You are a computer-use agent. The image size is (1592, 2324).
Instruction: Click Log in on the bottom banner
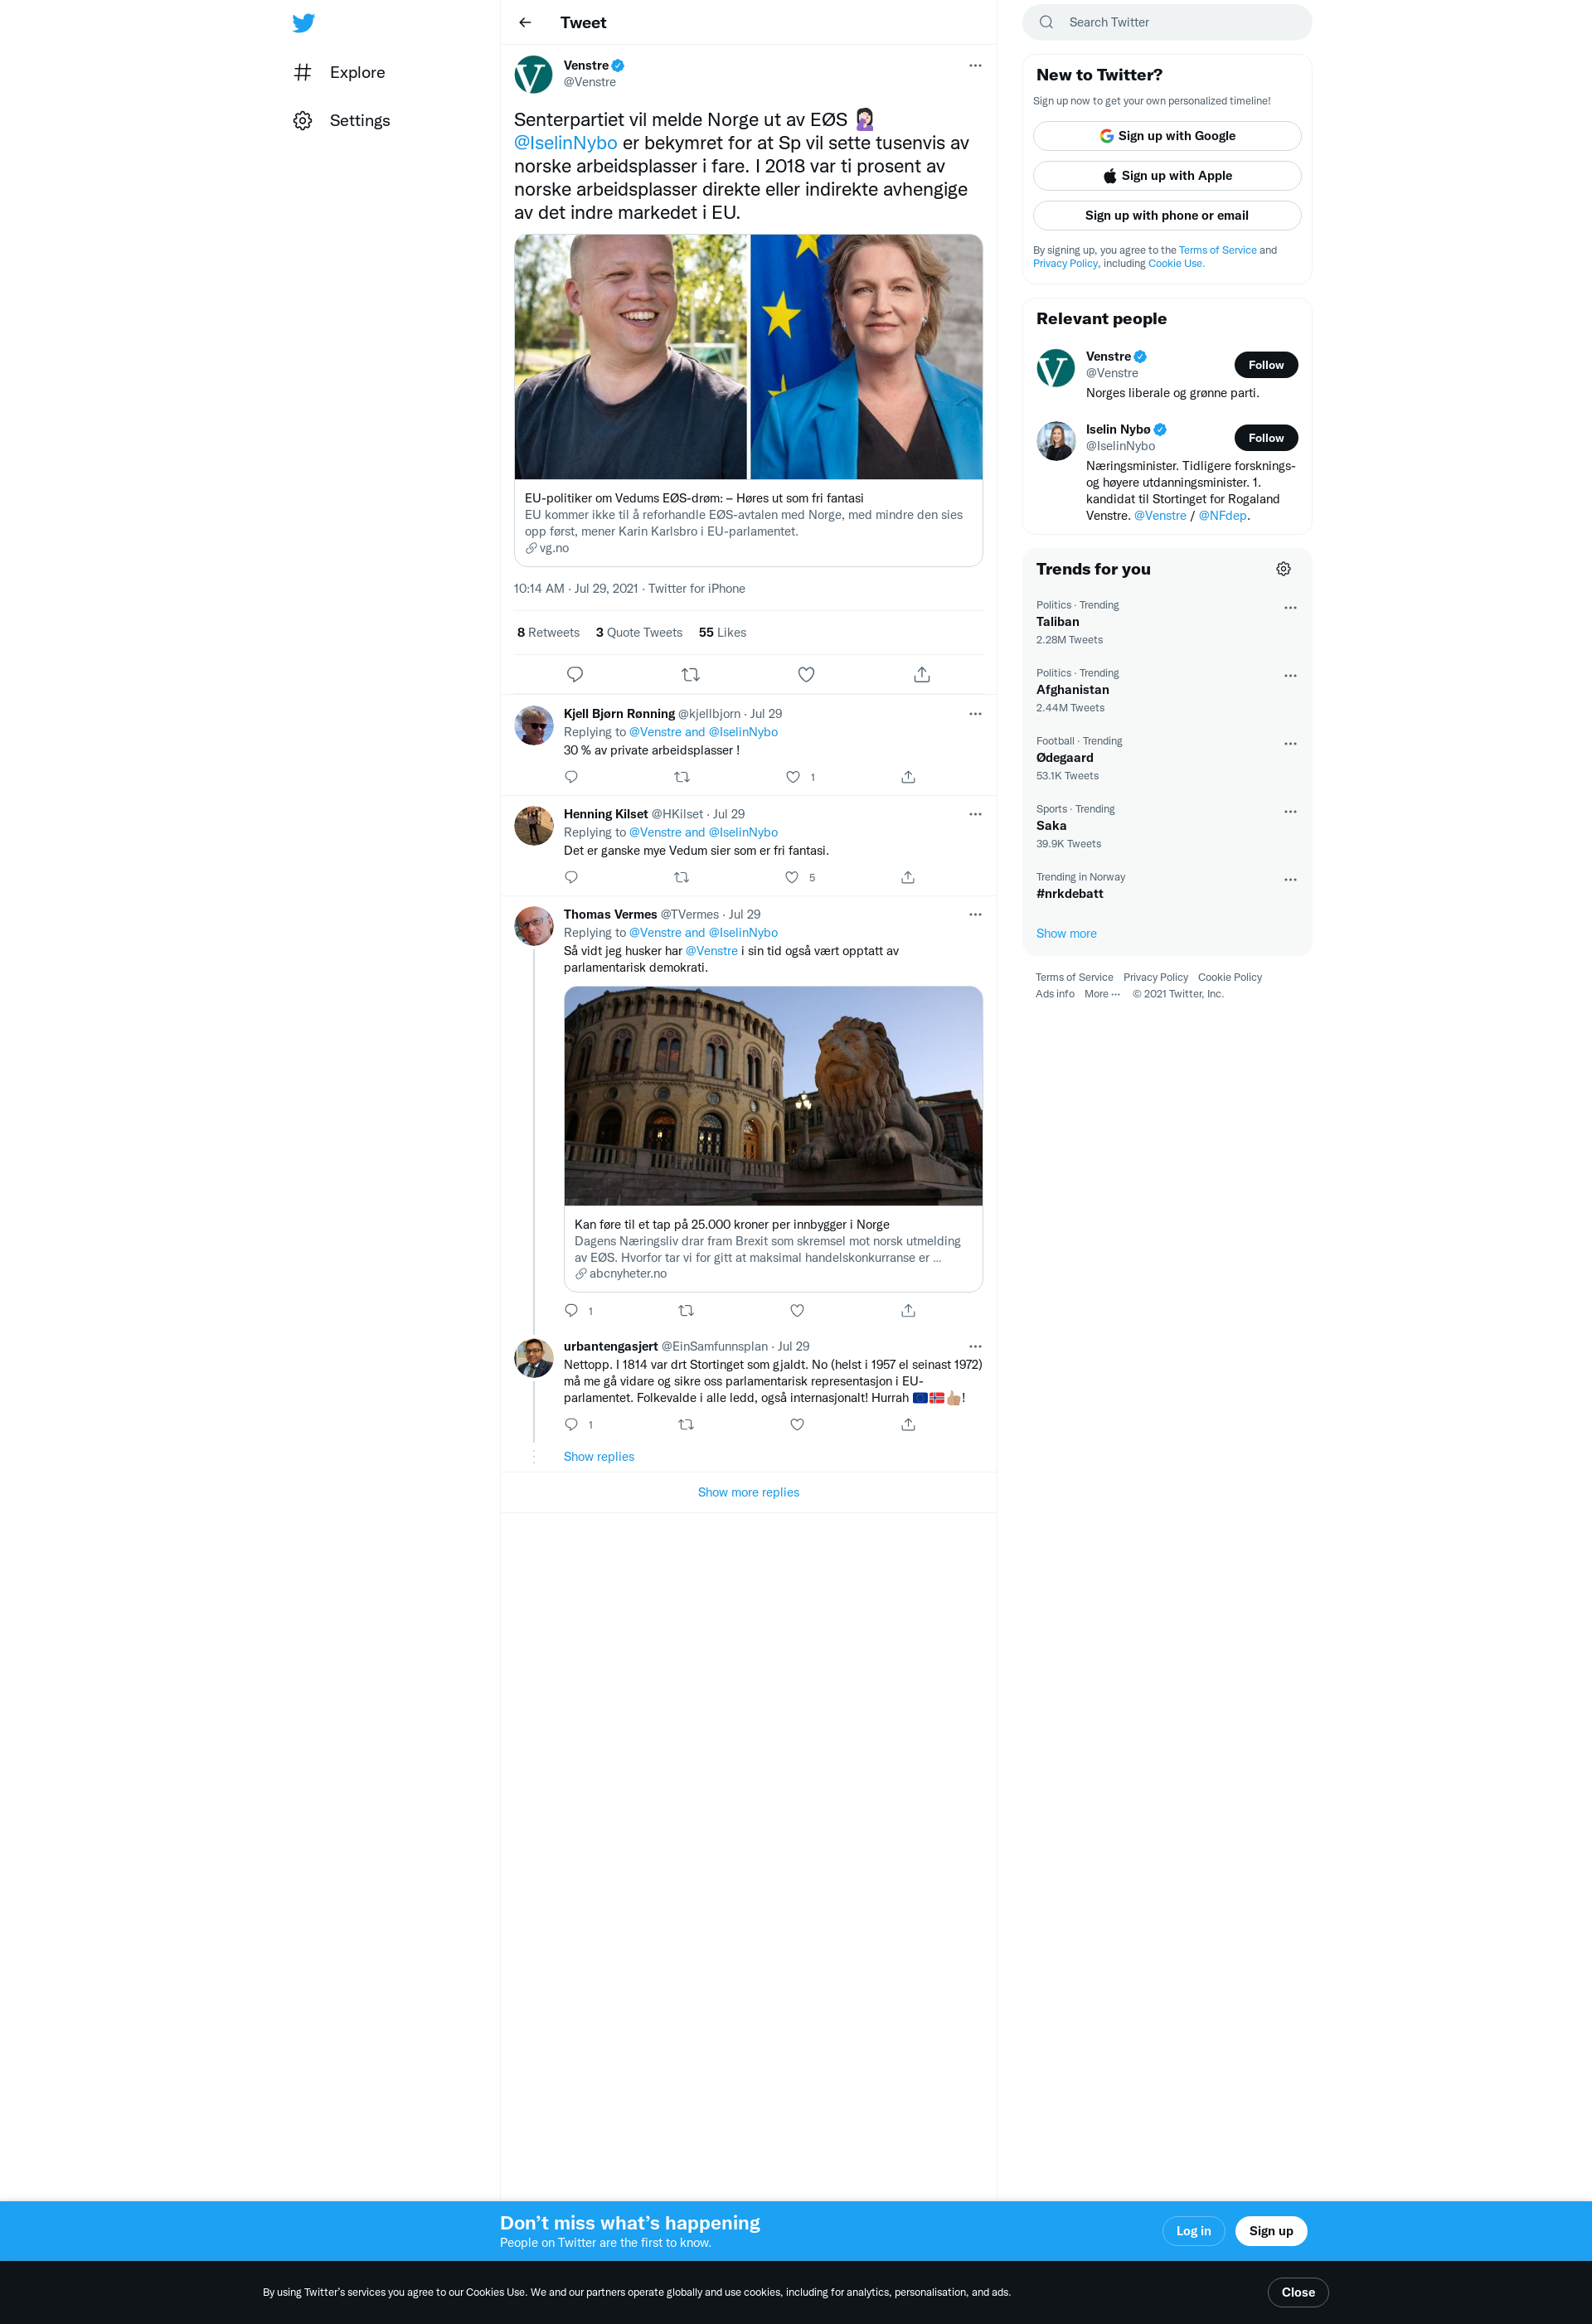1193,2231
